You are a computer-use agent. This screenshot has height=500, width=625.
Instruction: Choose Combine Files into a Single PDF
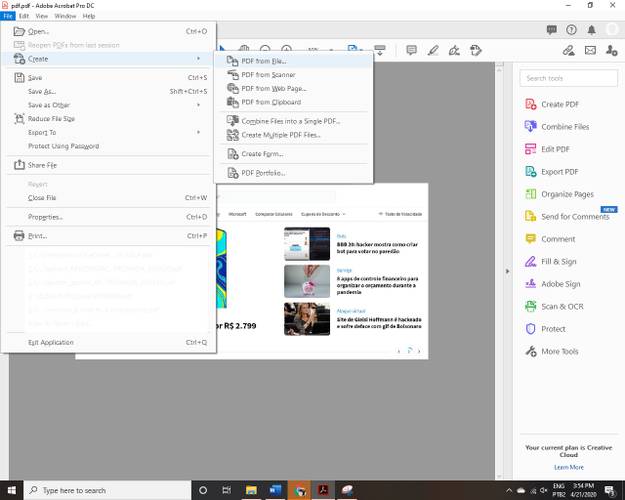[293, 121]
